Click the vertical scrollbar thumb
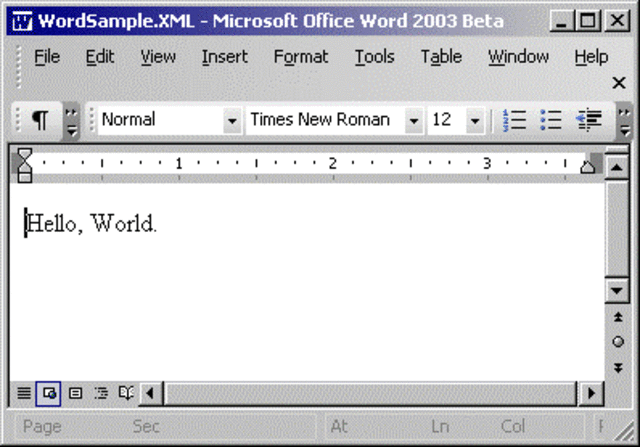The width and height of the screenshot is (640, 447). 617,229
